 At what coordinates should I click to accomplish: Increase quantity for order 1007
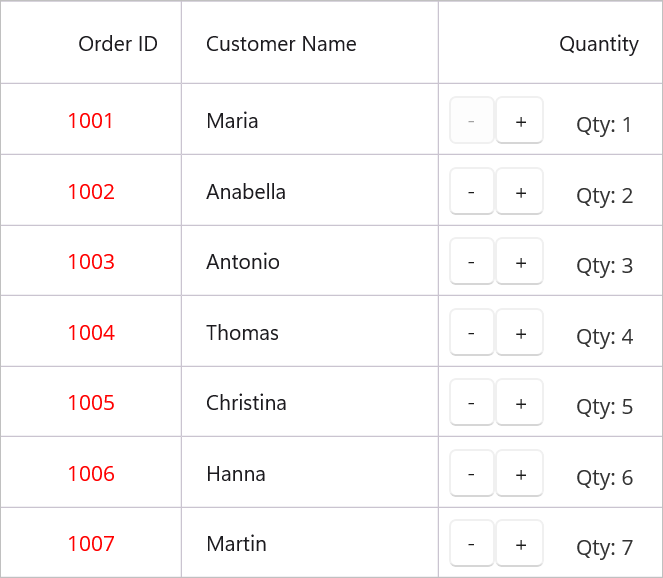pyautogui.click(x=520, y=544)
